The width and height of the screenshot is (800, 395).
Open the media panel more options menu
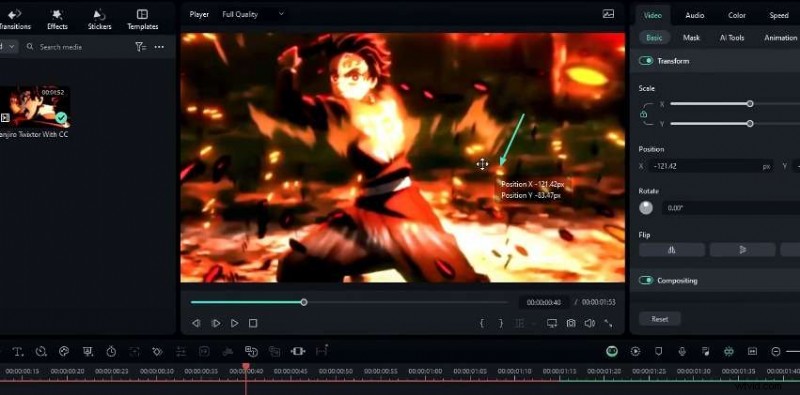coord(159,47)
